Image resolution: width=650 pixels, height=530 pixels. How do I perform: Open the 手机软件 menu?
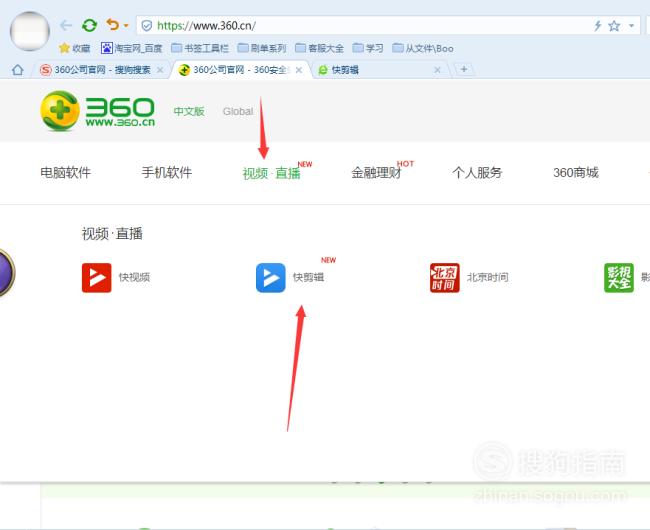click(x=167, y=172)
